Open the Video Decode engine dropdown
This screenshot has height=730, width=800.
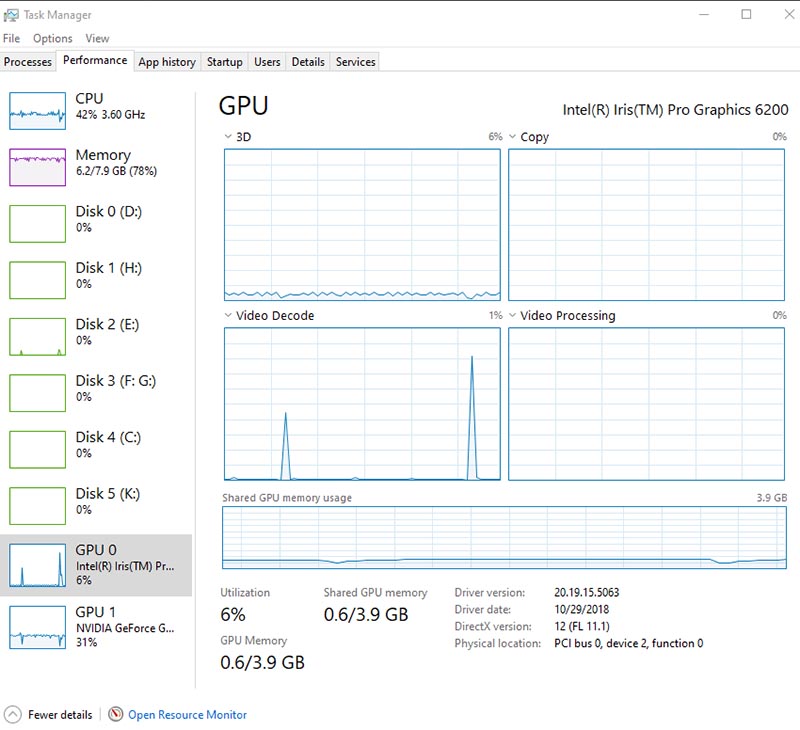228,316
